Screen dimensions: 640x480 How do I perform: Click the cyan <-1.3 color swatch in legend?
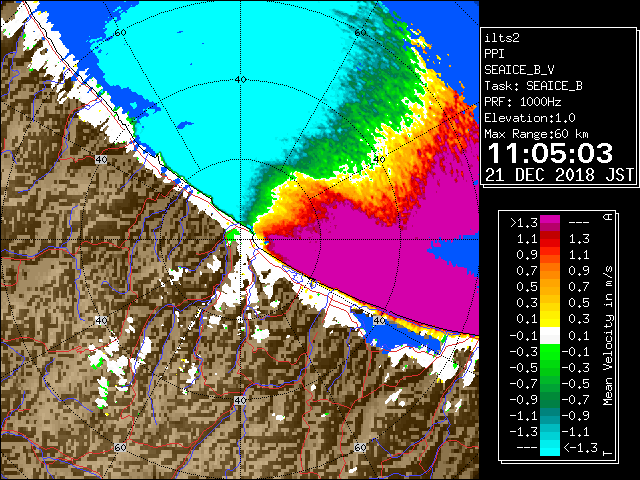coord(550,448)
